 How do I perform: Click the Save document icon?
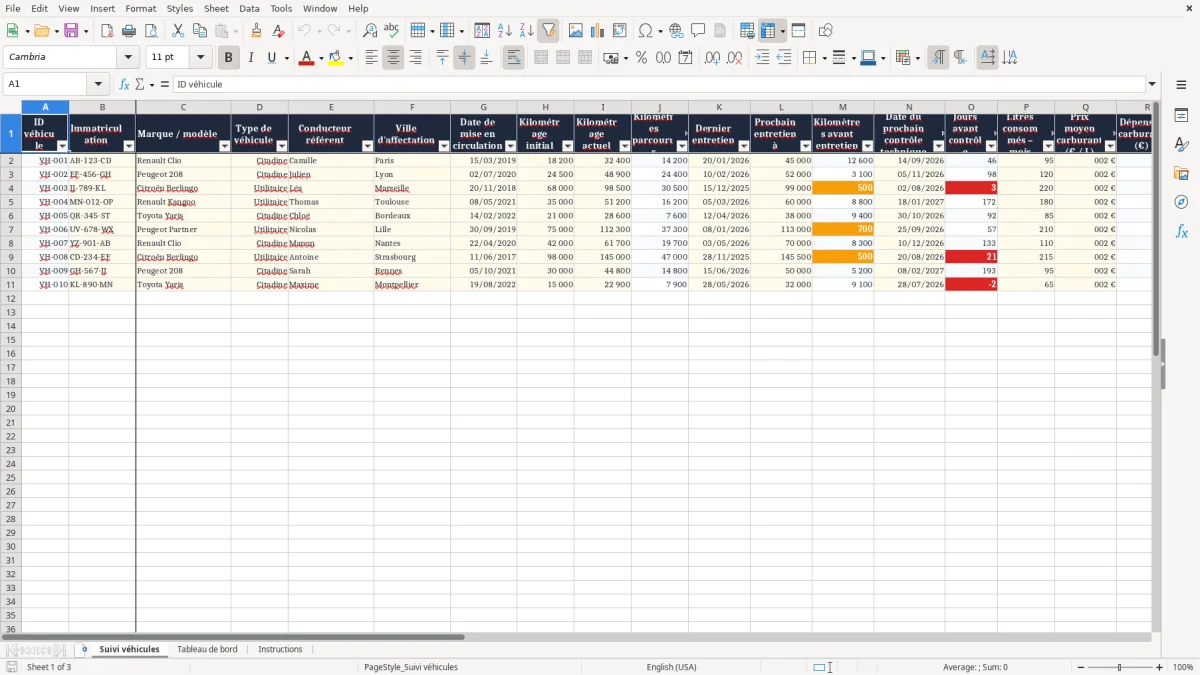tap(71, 31)
